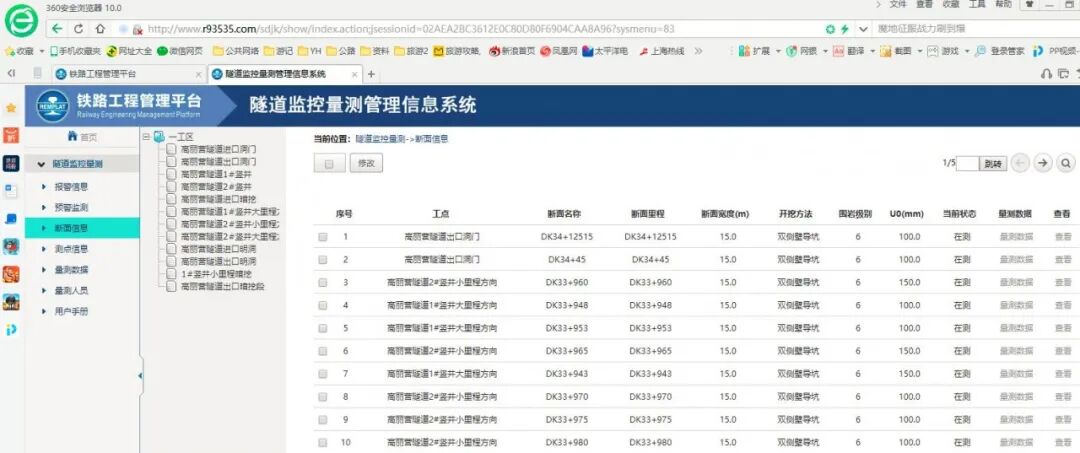Check the row 2 checkbox

(322, 260)
